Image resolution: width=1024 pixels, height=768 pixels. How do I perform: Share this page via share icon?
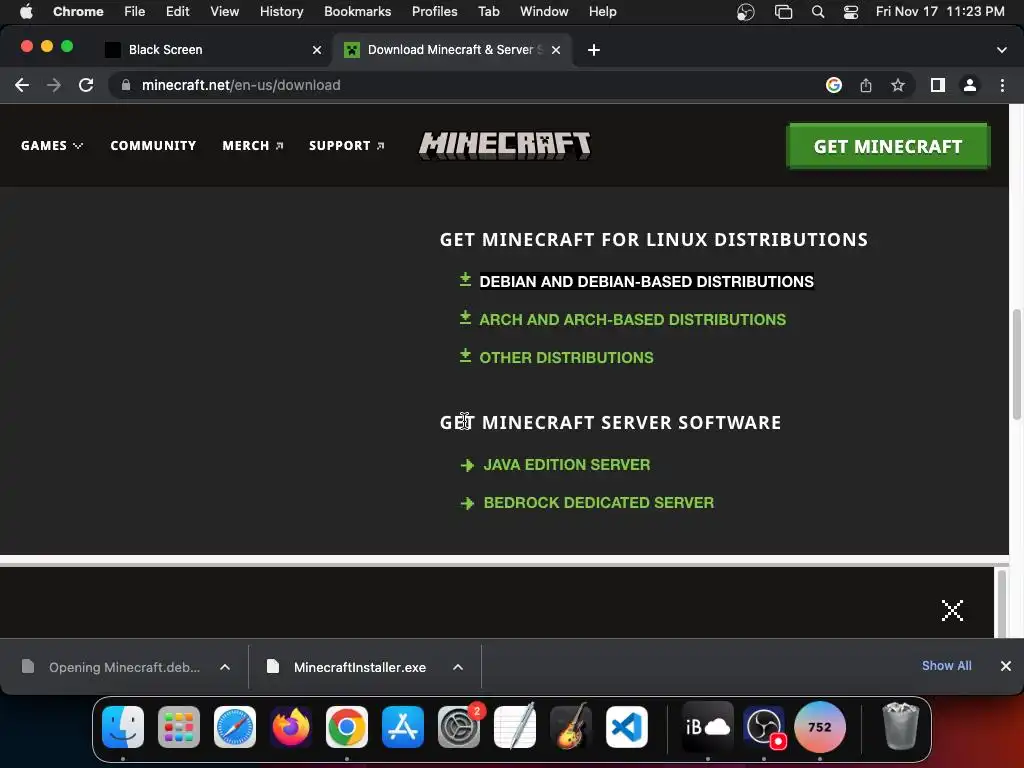(x=866, y=85)
